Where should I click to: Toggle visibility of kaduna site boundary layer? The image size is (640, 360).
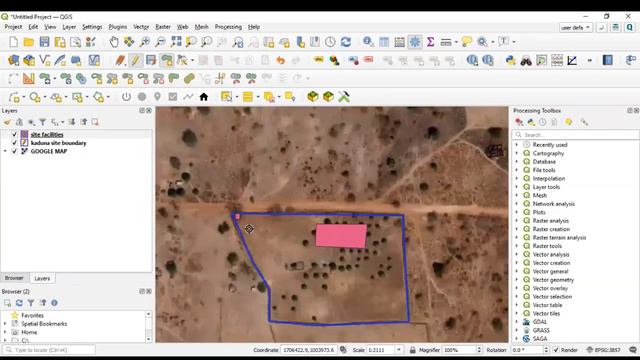15,143
